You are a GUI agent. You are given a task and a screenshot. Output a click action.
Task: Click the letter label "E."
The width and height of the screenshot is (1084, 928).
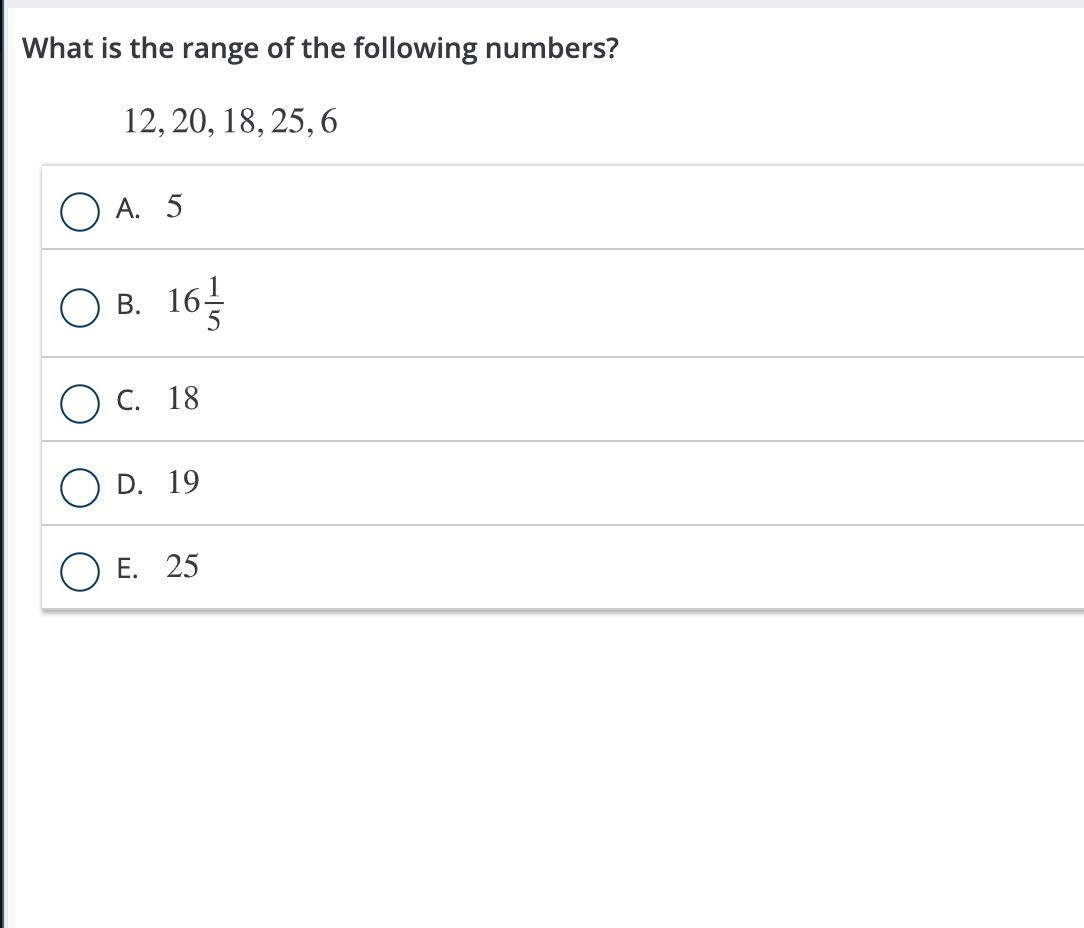pos(127,569)
